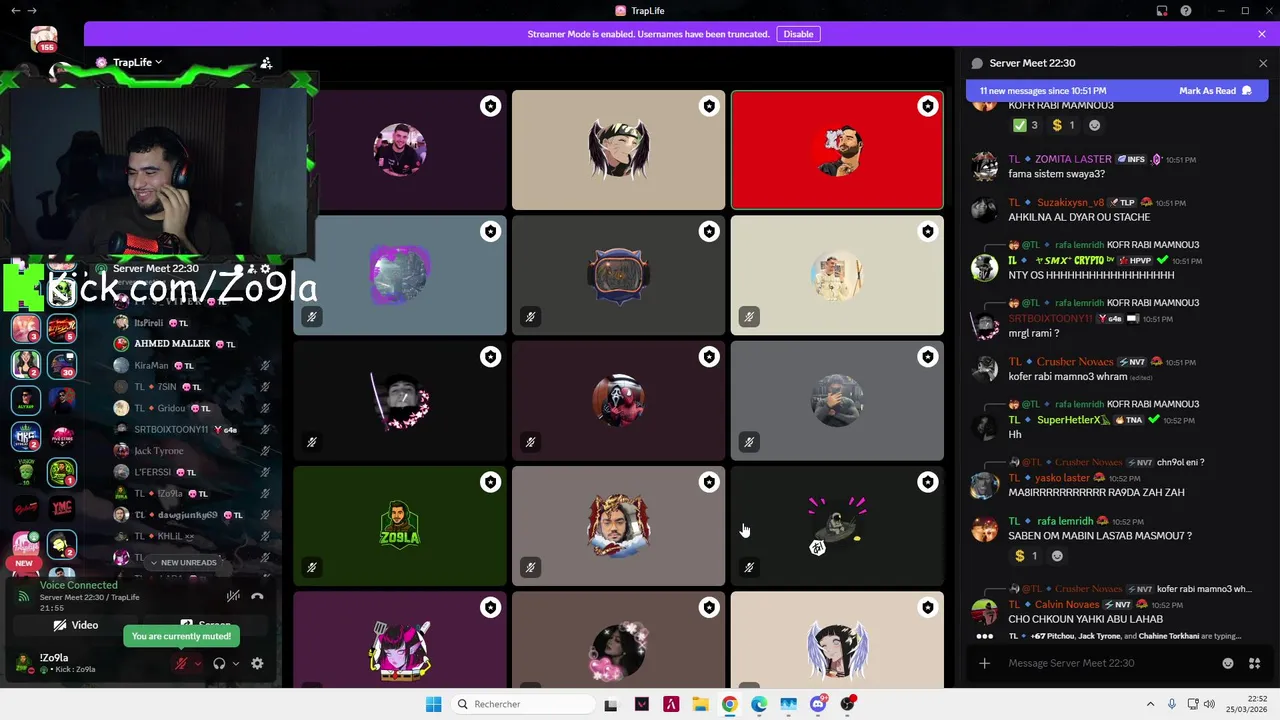Add a reaction to the KOFR RABI MAMNOU3 message

pos(1094,125)
